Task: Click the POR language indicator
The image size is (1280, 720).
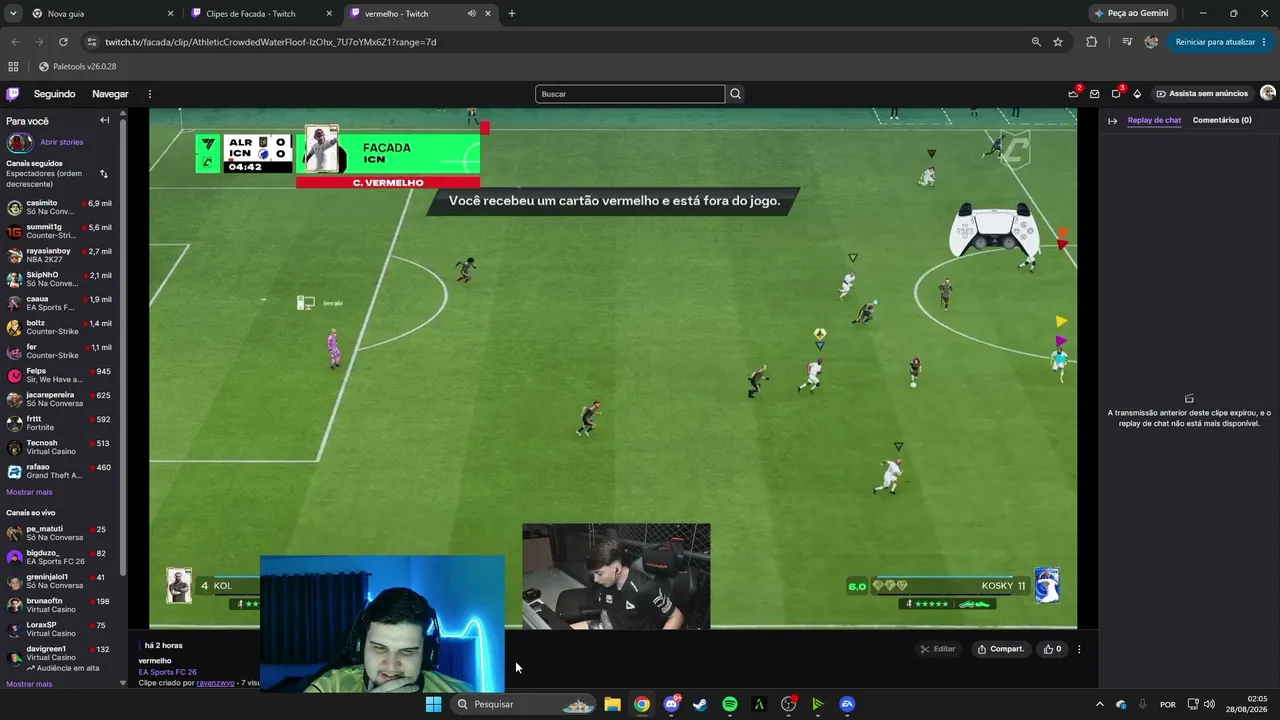Action: click(1167, 704)
